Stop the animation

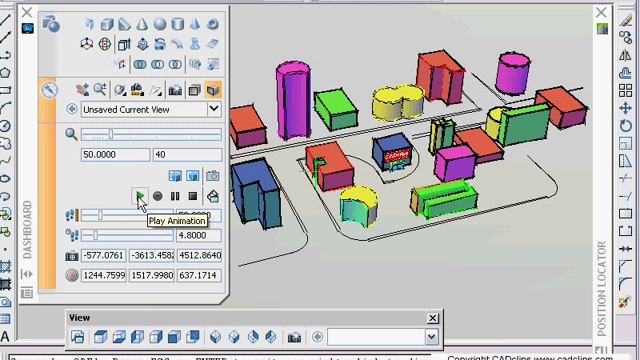193,196
